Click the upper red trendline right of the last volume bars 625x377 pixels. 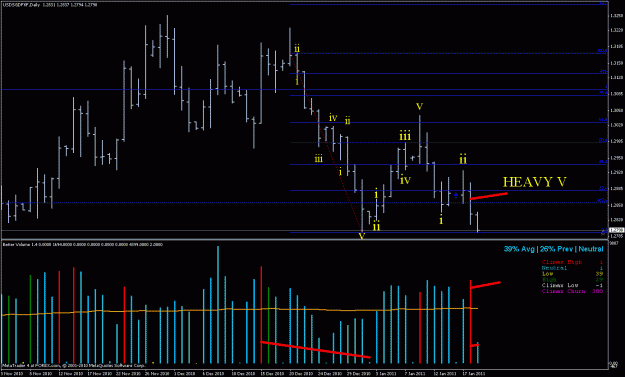485,285
